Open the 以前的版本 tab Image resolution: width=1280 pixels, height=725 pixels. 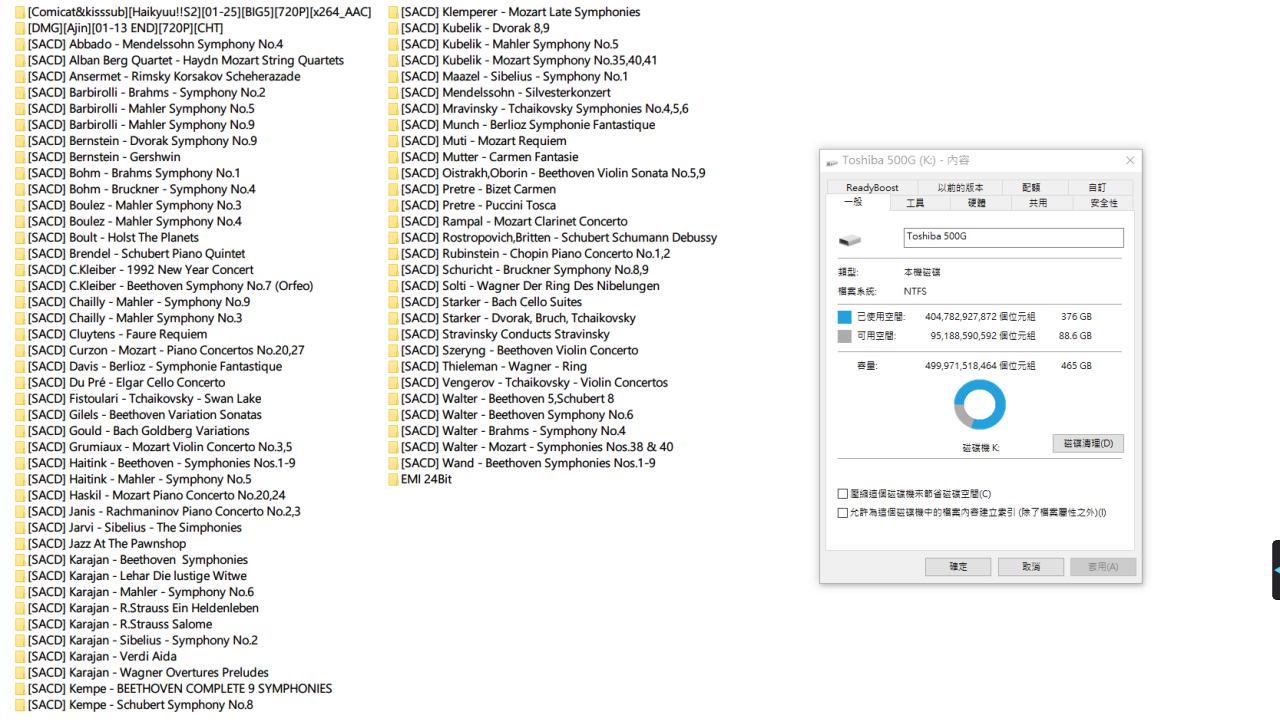961,188
